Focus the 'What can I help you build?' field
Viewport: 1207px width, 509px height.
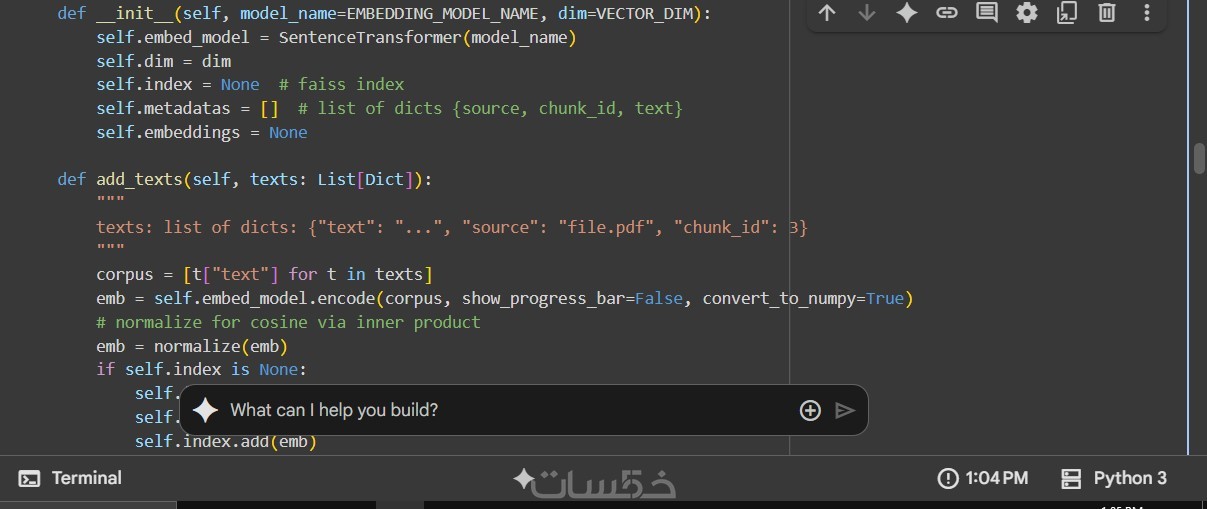[505, 410]
